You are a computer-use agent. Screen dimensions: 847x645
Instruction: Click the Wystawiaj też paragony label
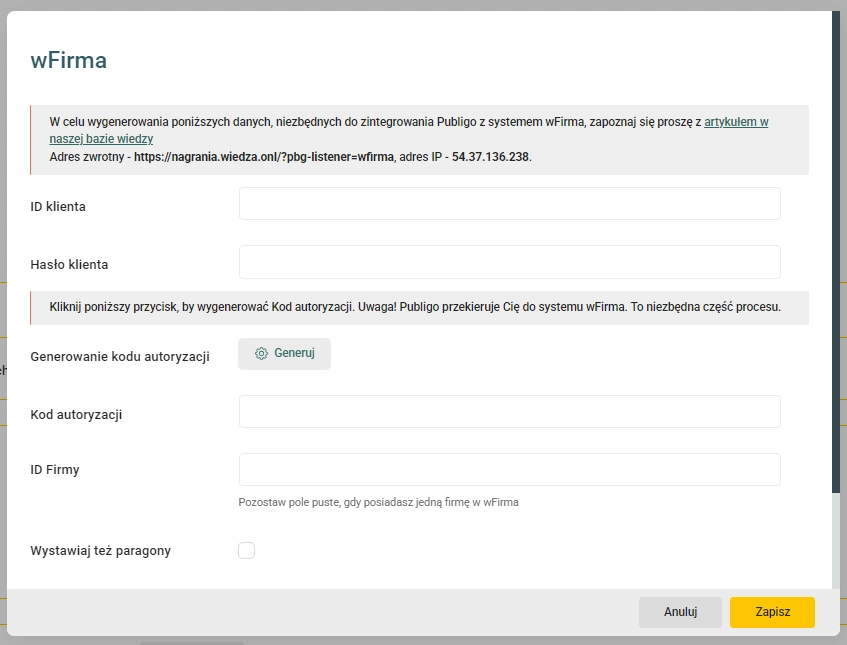pyautogui.click(x=100, y=550)
